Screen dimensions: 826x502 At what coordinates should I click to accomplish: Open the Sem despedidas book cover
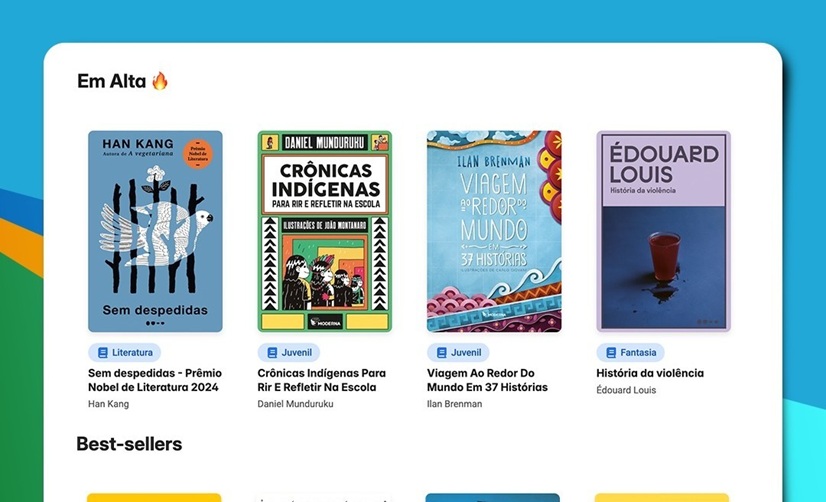155,231
